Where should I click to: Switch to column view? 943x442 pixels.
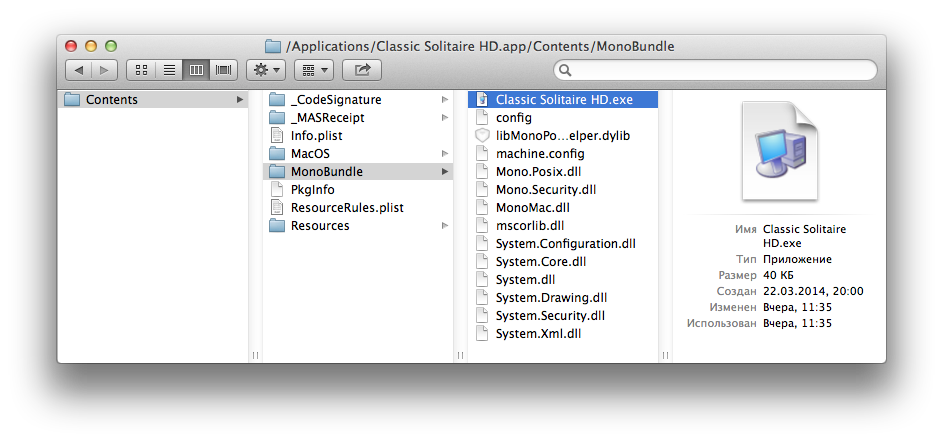[x=196, y=70]
